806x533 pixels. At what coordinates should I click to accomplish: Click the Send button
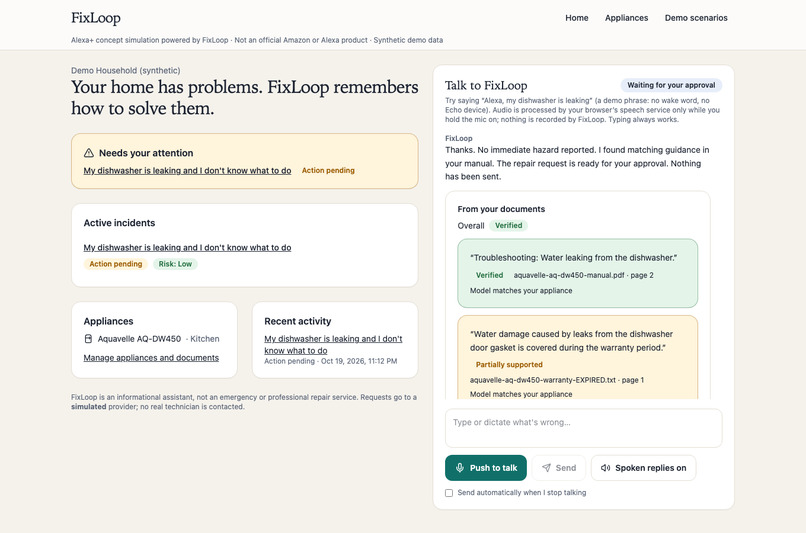(559, 468)
